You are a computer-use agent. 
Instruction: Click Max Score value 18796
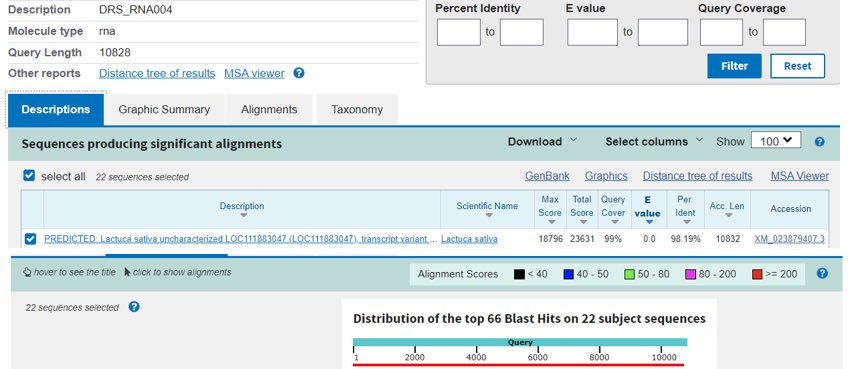[x=550, y=239]
